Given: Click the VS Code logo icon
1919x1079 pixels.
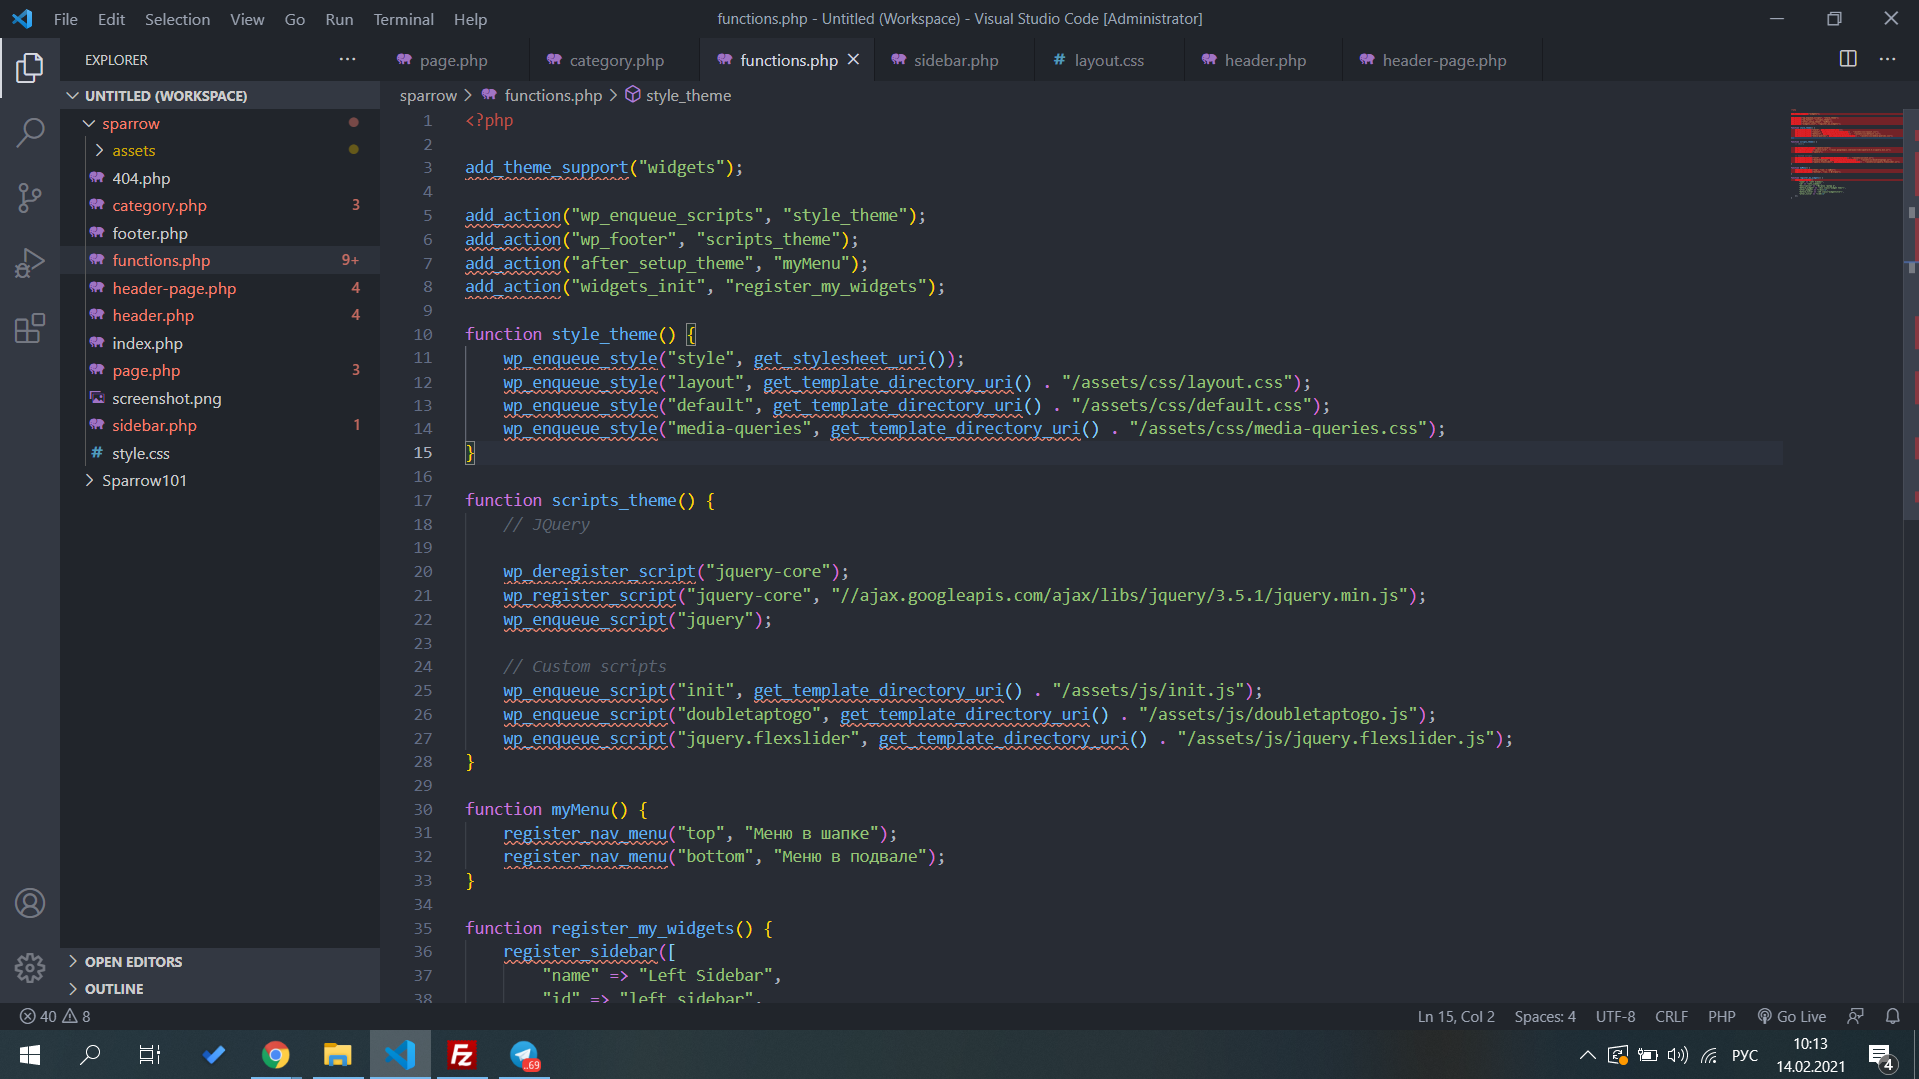Looking at the screenshot, I should coord(22,18).
